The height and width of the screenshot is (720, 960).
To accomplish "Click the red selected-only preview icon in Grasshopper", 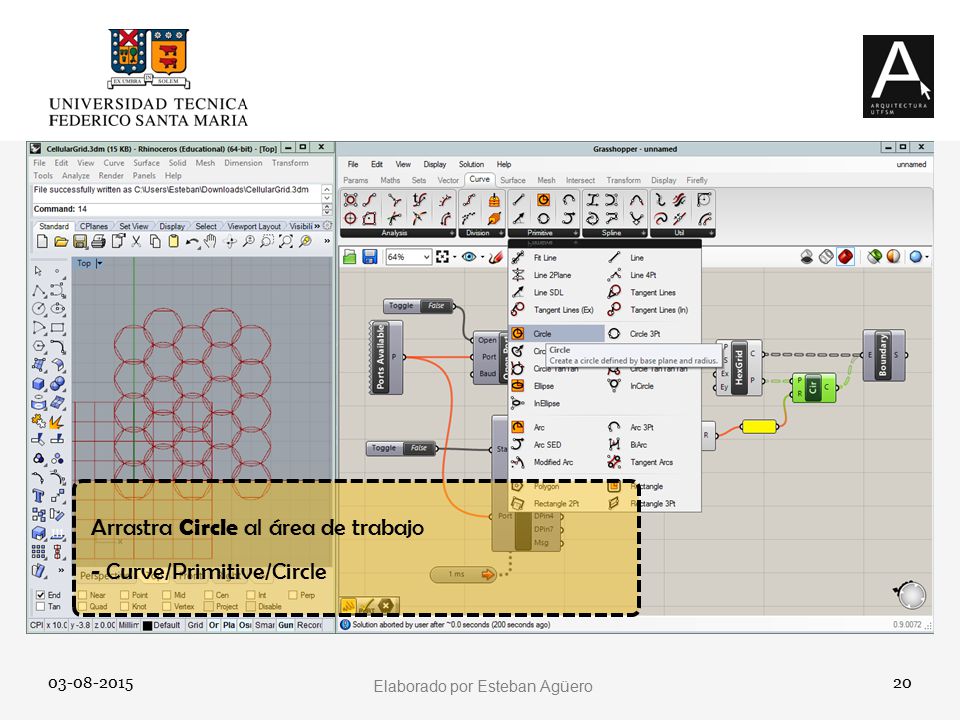I will click(846, 257).
